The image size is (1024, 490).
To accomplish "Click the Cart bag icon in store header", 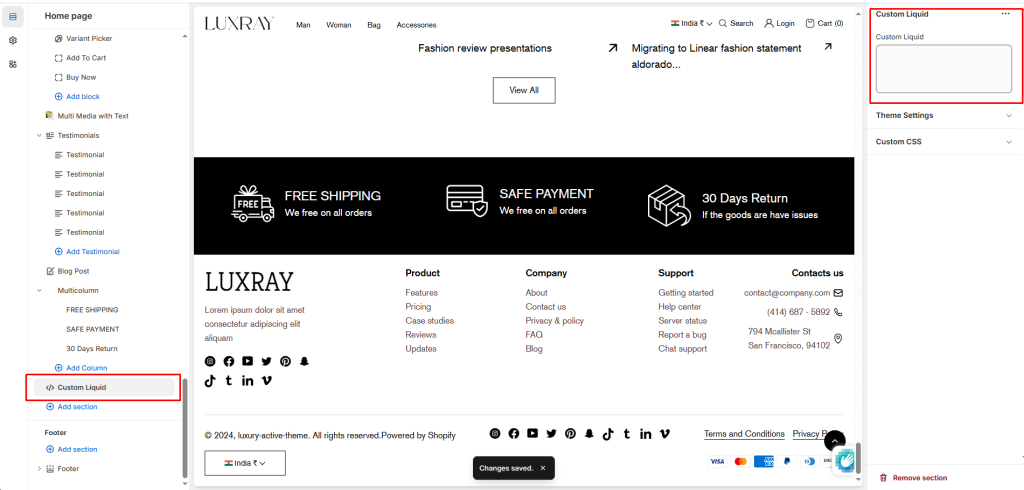I will click(810, 23).
